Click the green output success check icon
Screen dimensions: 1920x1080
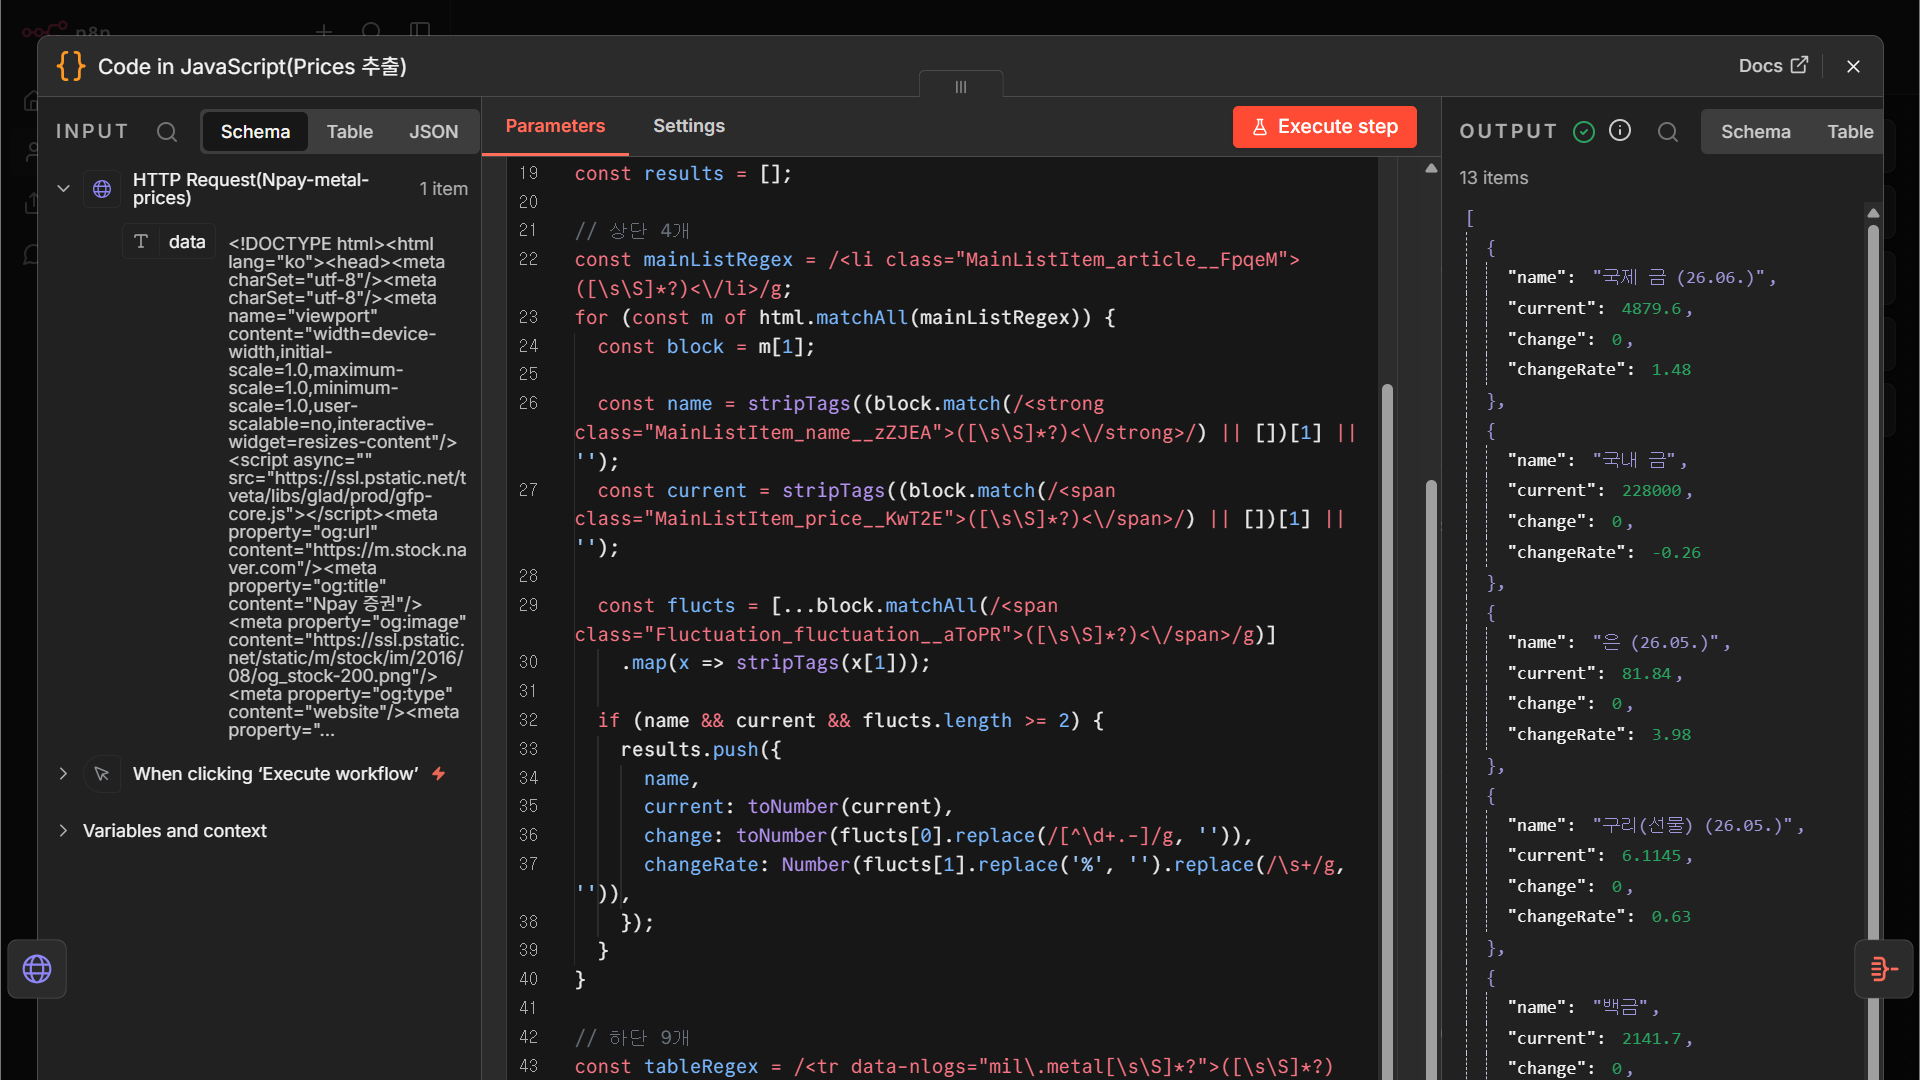point(1584,132)
